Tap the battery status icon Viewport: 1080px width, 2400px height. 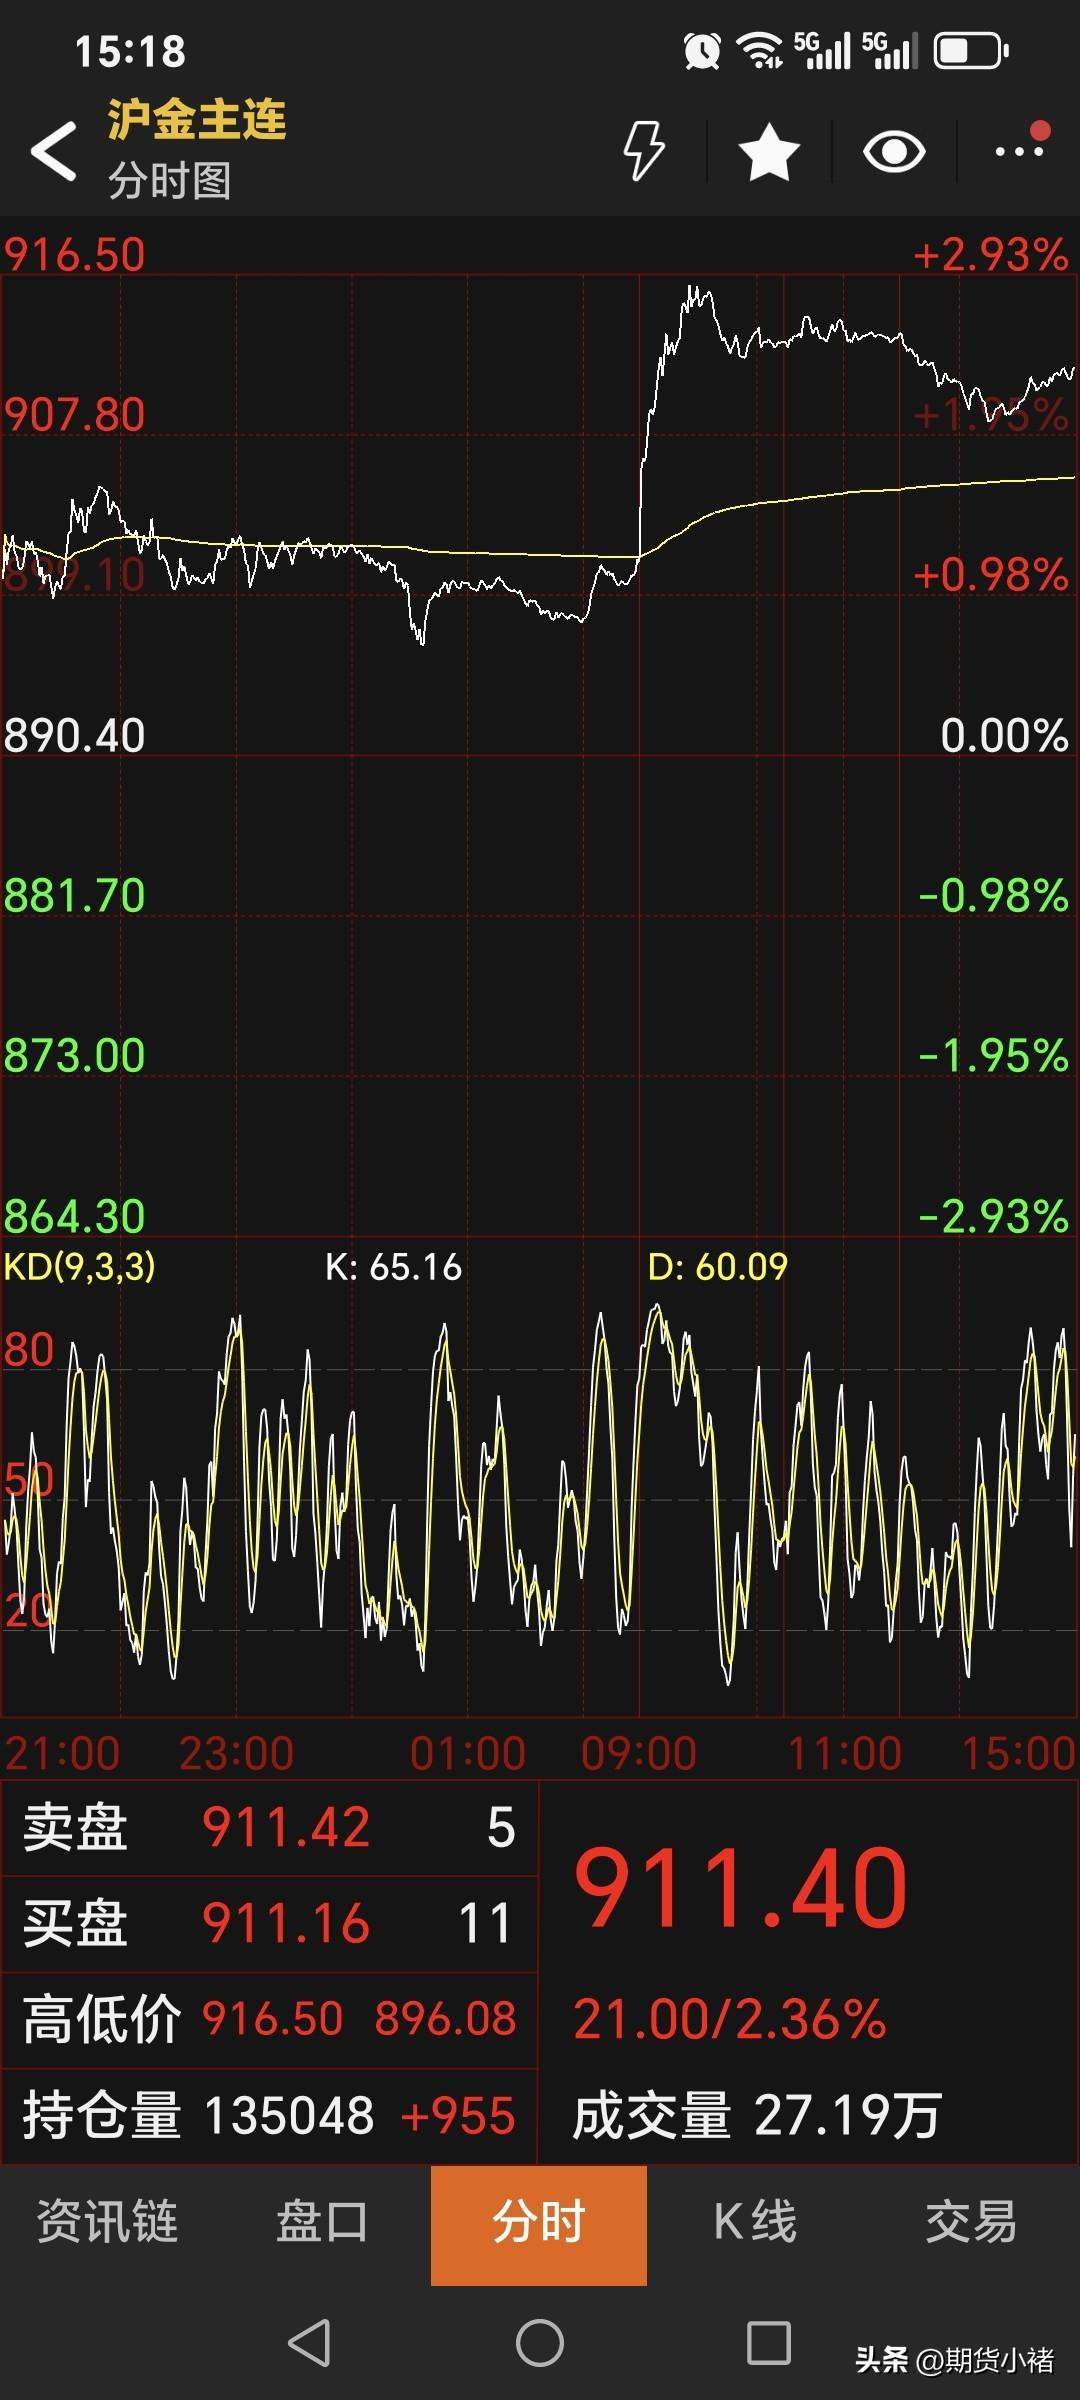tap(971, 50)
